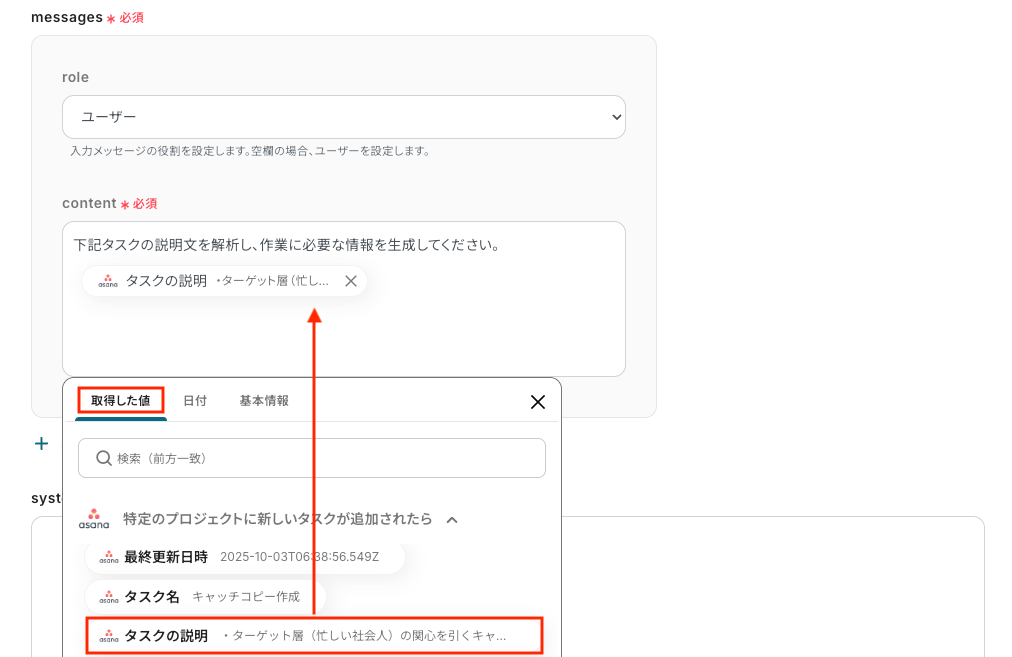Image resolution: width=1012 pixels, height=657 pixels.
Task: Collapse the 特定のプロジェクト section chevron
Action: click(x=452, y=520)
